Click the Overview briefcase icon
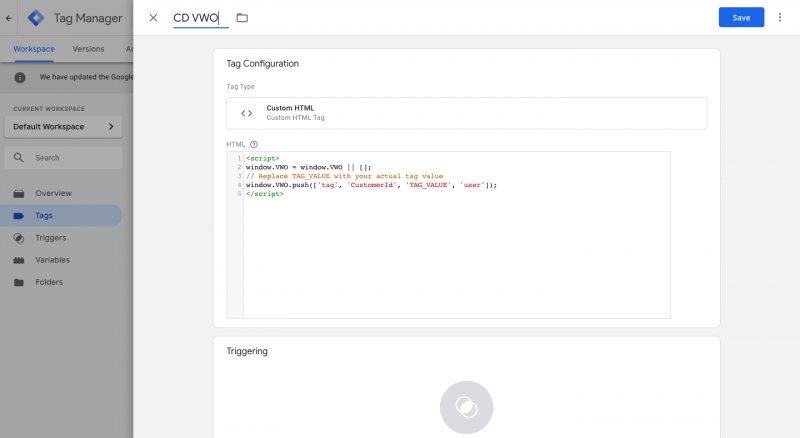Image resolution: width=800 pixels, height=438 pixels. pyautogui.click(x=19, y=193)
